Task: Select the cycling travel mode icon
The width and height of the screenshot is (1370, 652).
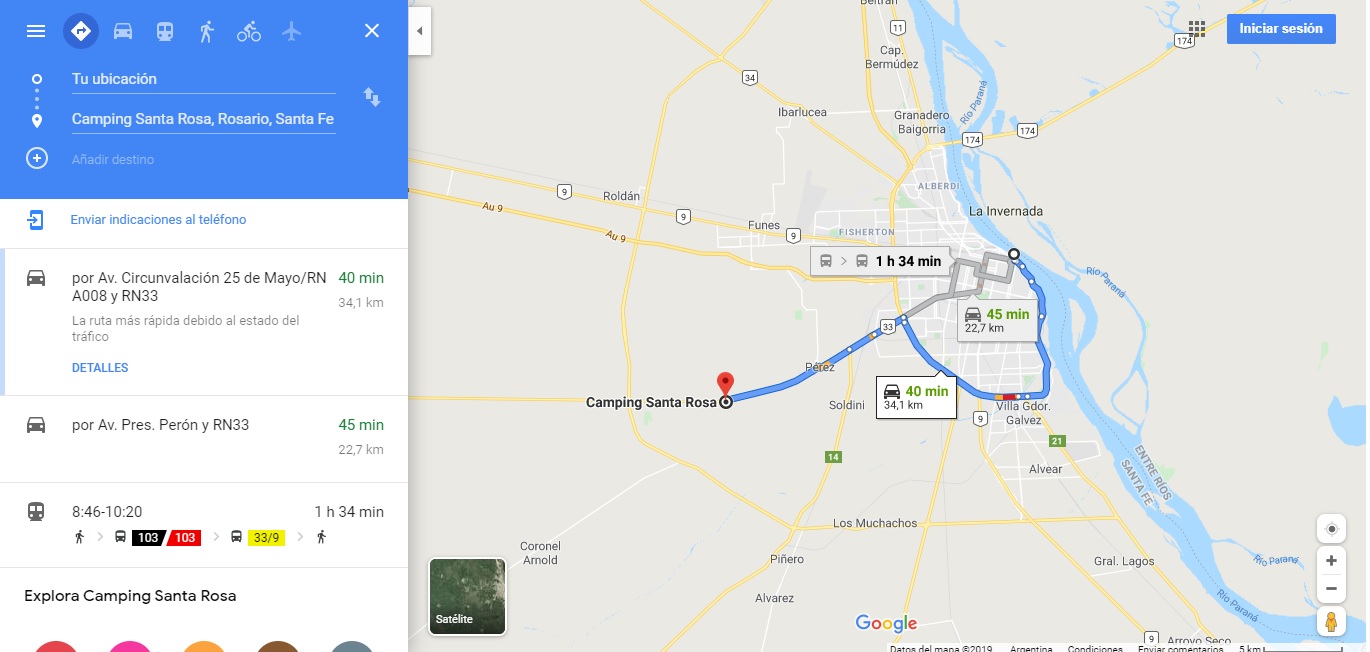Action: [249, 31]
